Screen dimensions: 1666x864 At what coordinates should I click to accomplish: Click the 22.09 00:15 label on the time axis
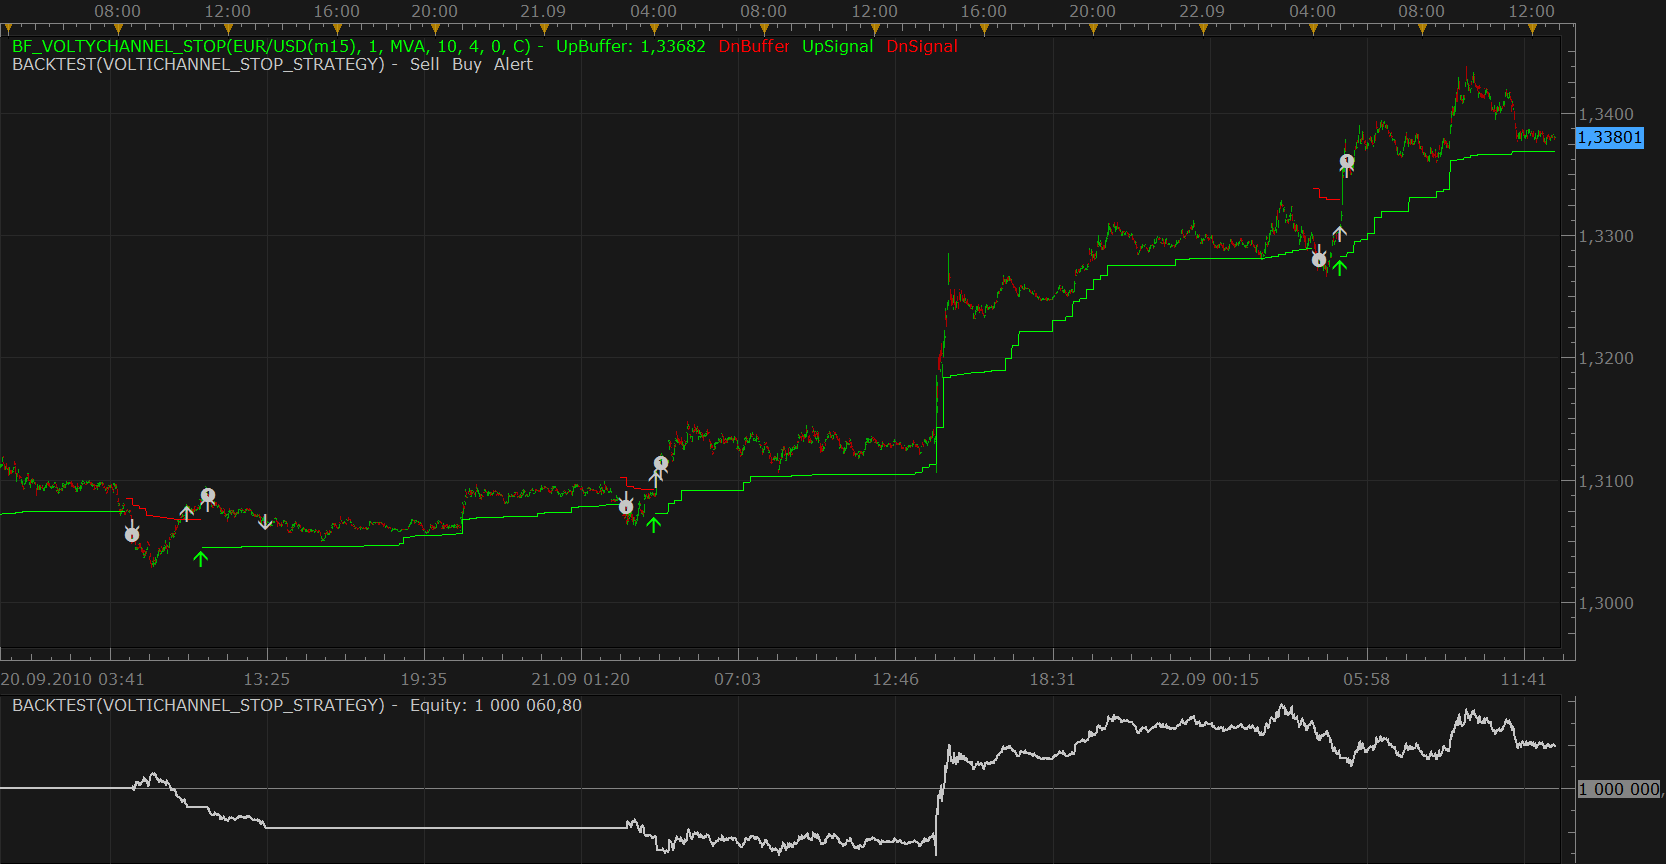pos(1209,679)
